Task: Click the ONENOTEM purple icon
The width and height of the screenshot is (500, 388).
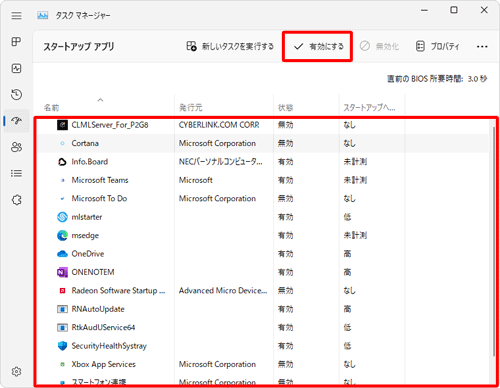Action: point(62,272)
